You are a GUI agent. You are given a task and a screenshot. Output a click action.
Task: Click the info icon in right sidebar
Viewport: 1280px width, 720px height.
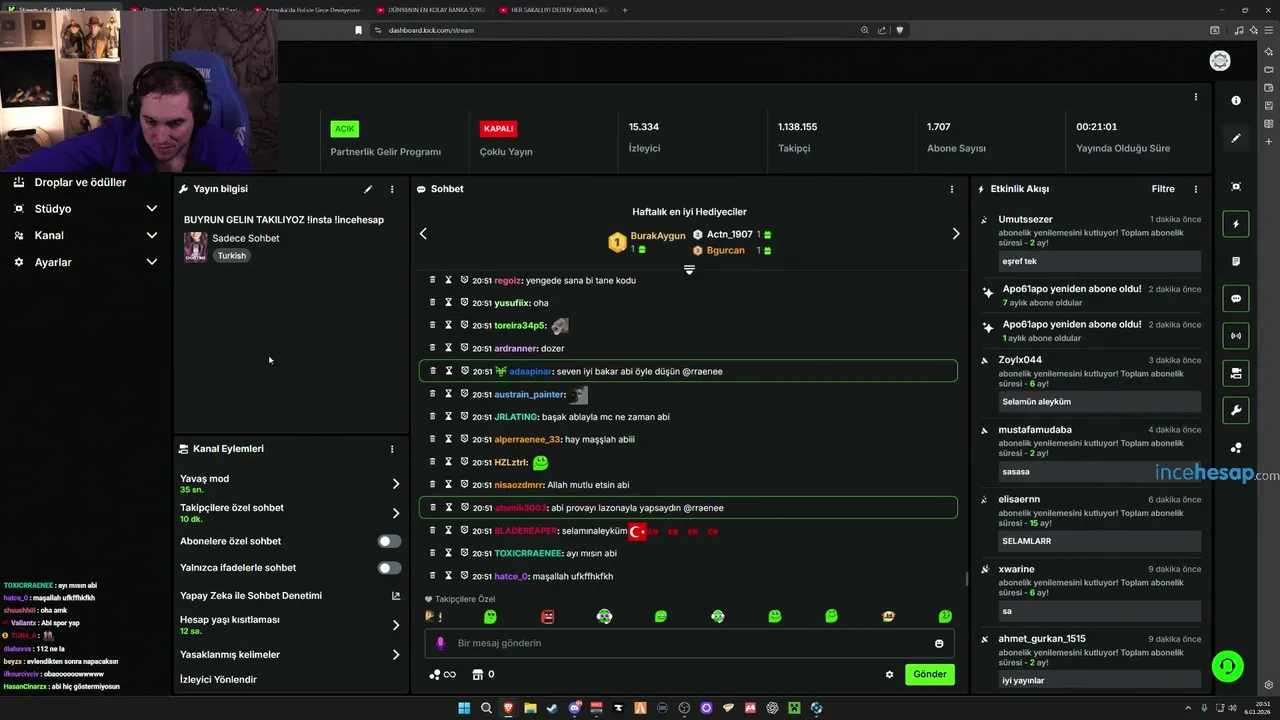(1236, 100)
